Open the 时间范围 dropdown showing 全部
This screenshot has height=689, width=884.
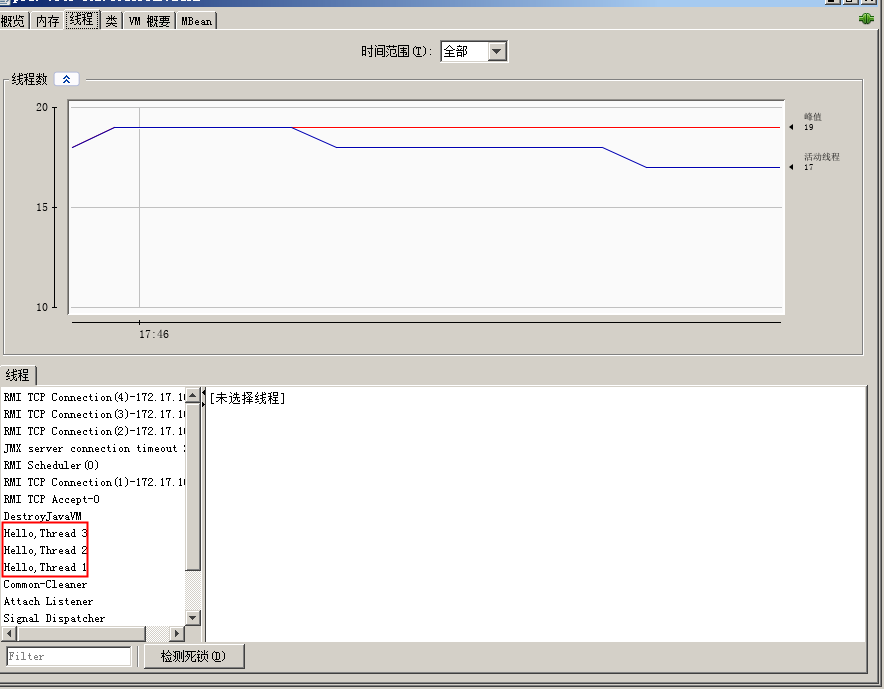coord(474,51)
